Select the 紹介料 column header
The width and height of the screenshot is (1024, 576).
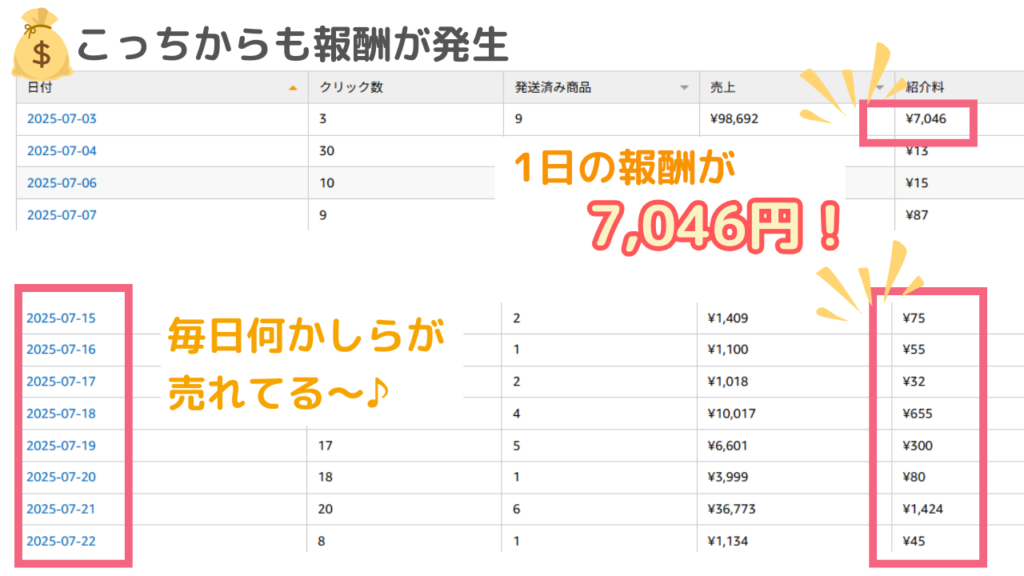pos(924,87)
